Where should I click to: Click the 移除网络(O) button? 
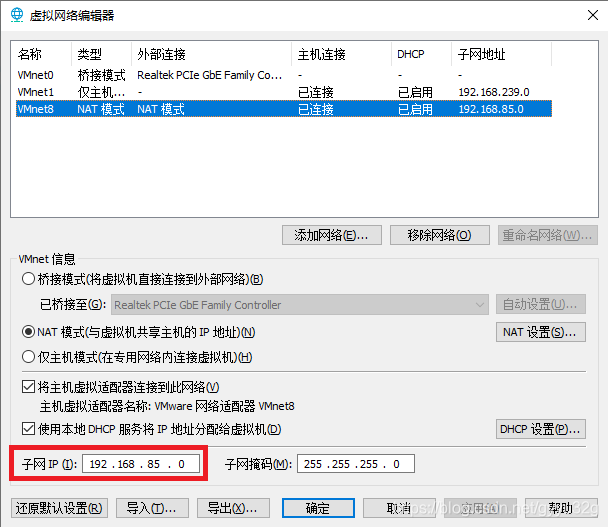tap(439, 235)
